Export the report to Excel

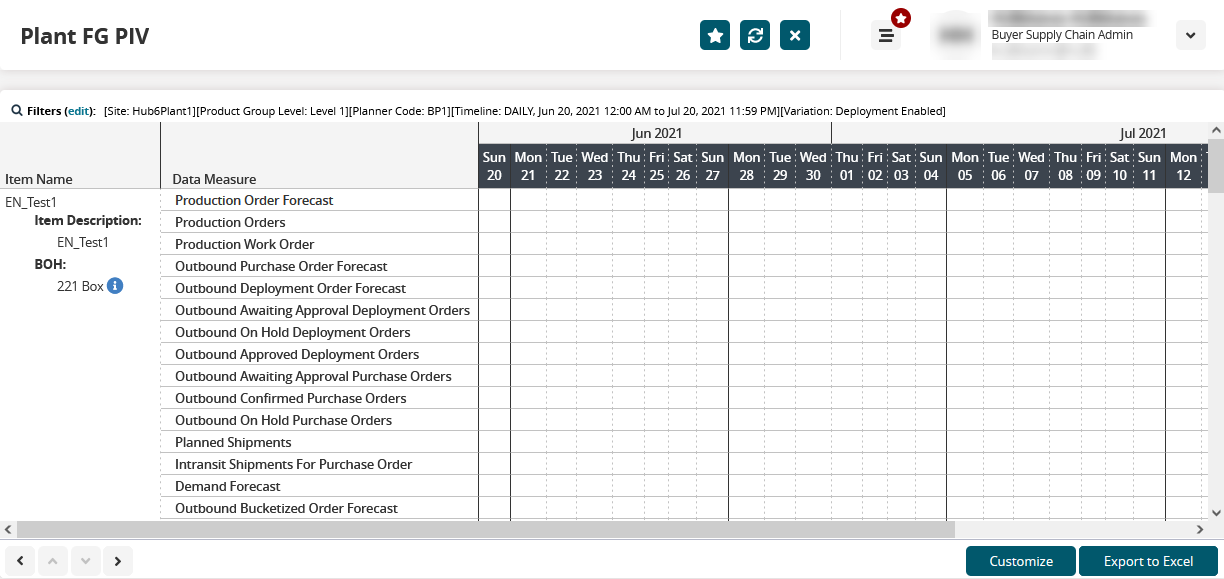pyautogui.click(x=1148, y=561)
